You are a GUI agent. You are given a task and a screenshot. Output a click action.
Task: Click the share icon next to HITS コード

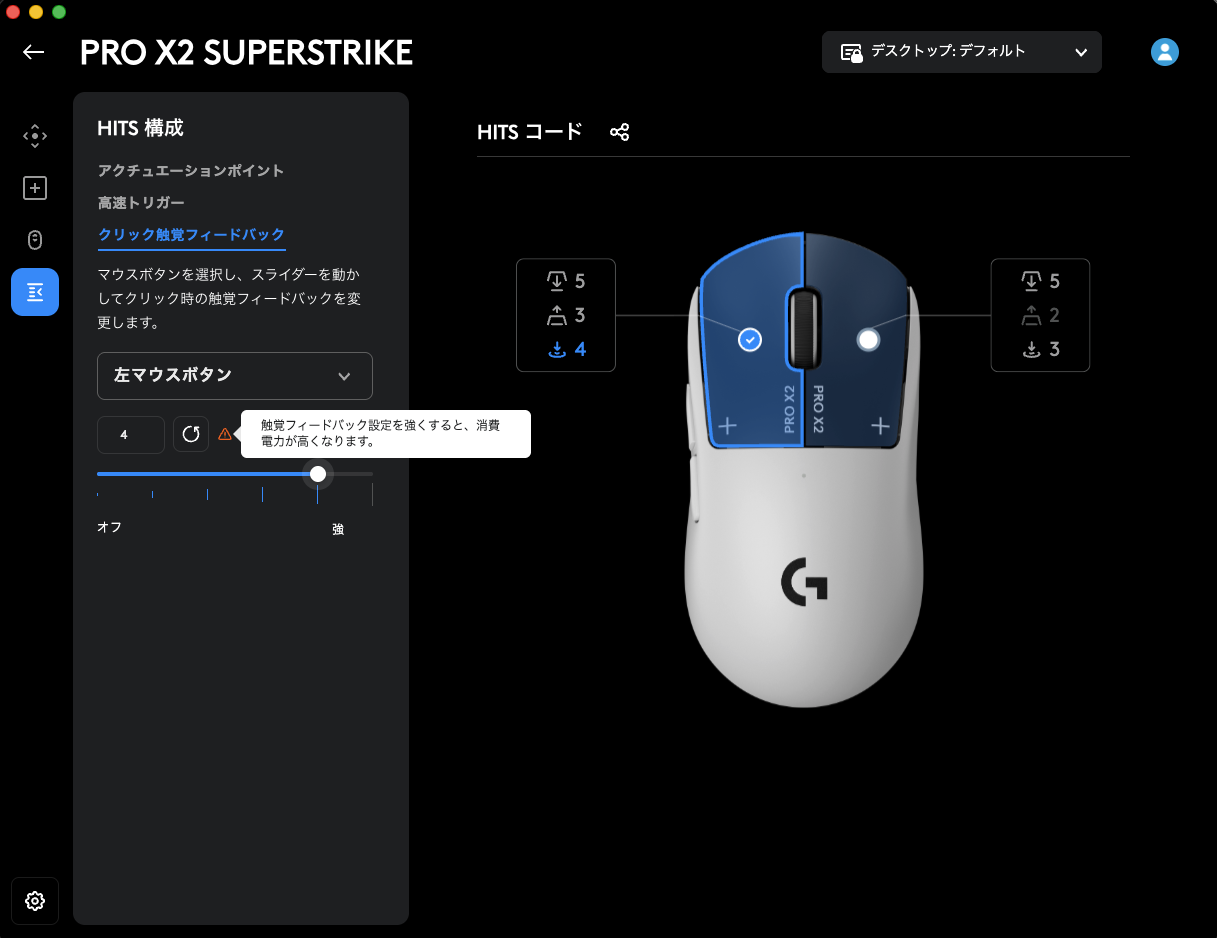pyautogui.click(x=620, y=131)
